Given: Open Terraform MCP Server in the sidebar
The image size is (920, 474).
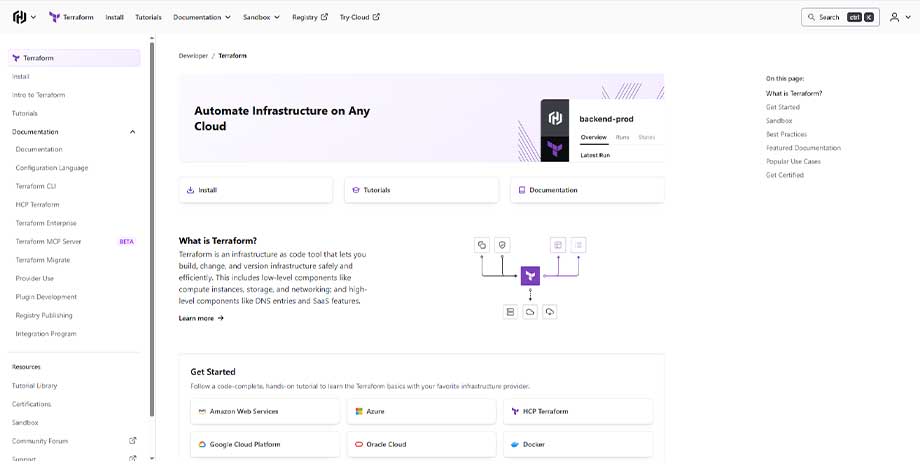Looking at the screenshot, I should (48, 242).
